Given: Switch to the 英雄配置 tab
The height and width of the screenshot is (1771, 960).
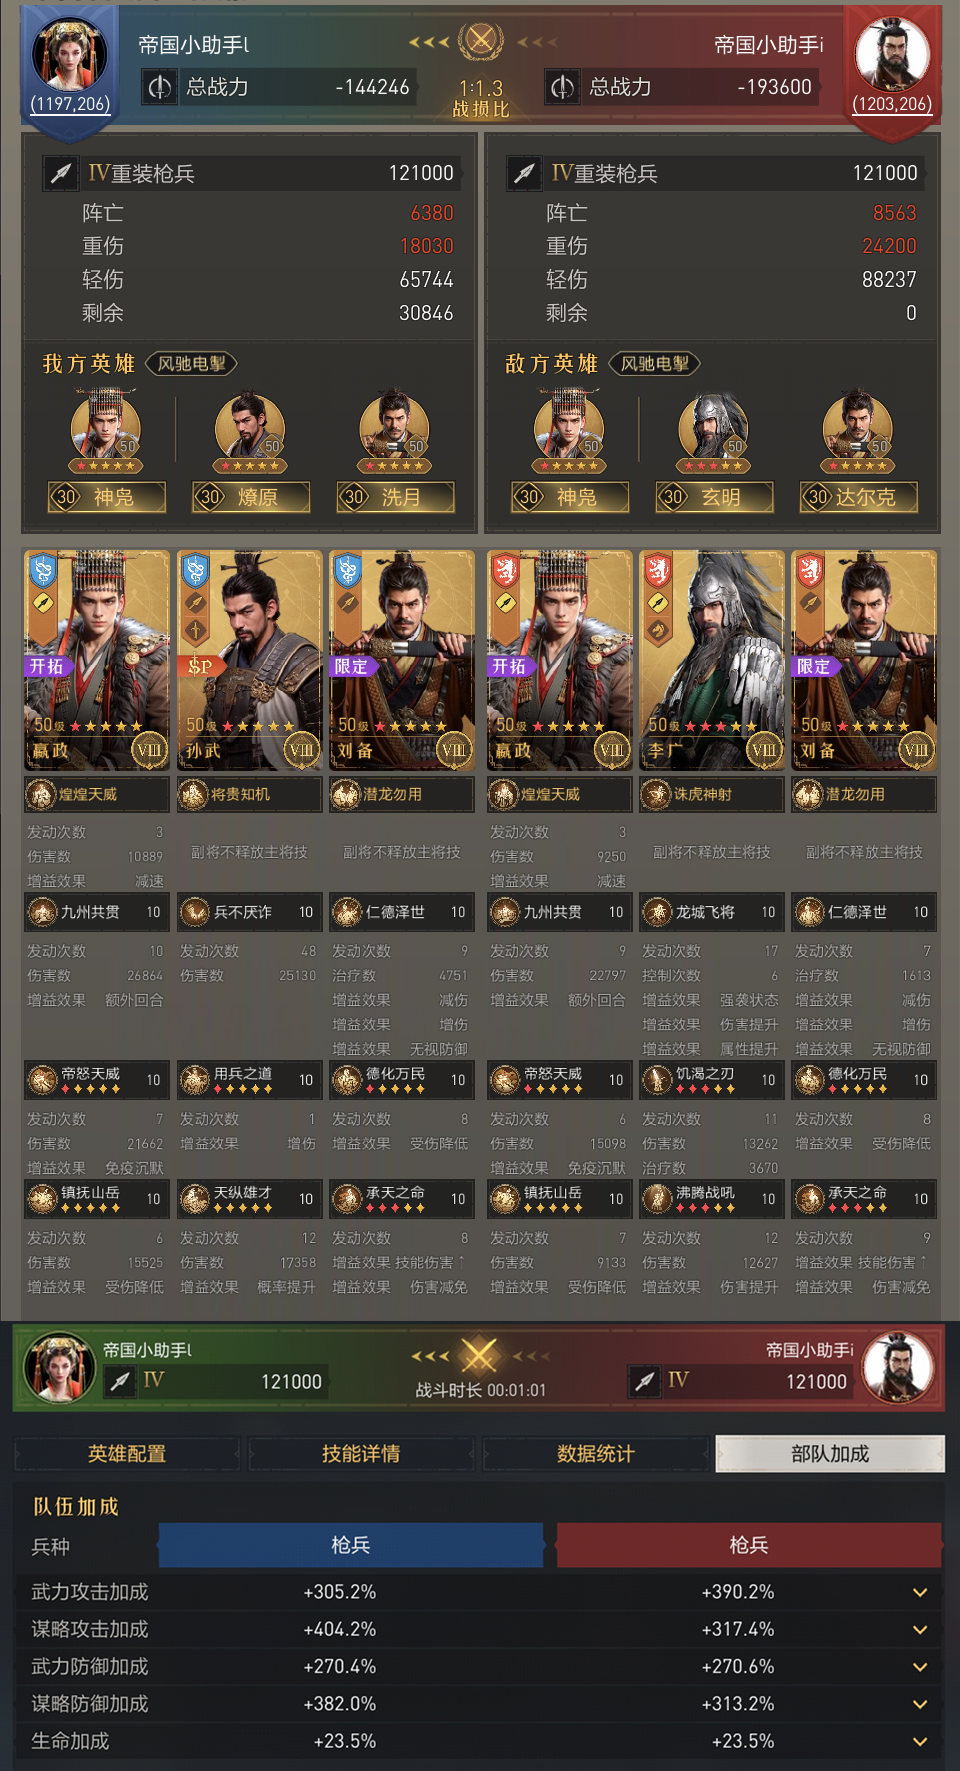Looking at the screenshot, I should pos(127,1454).
